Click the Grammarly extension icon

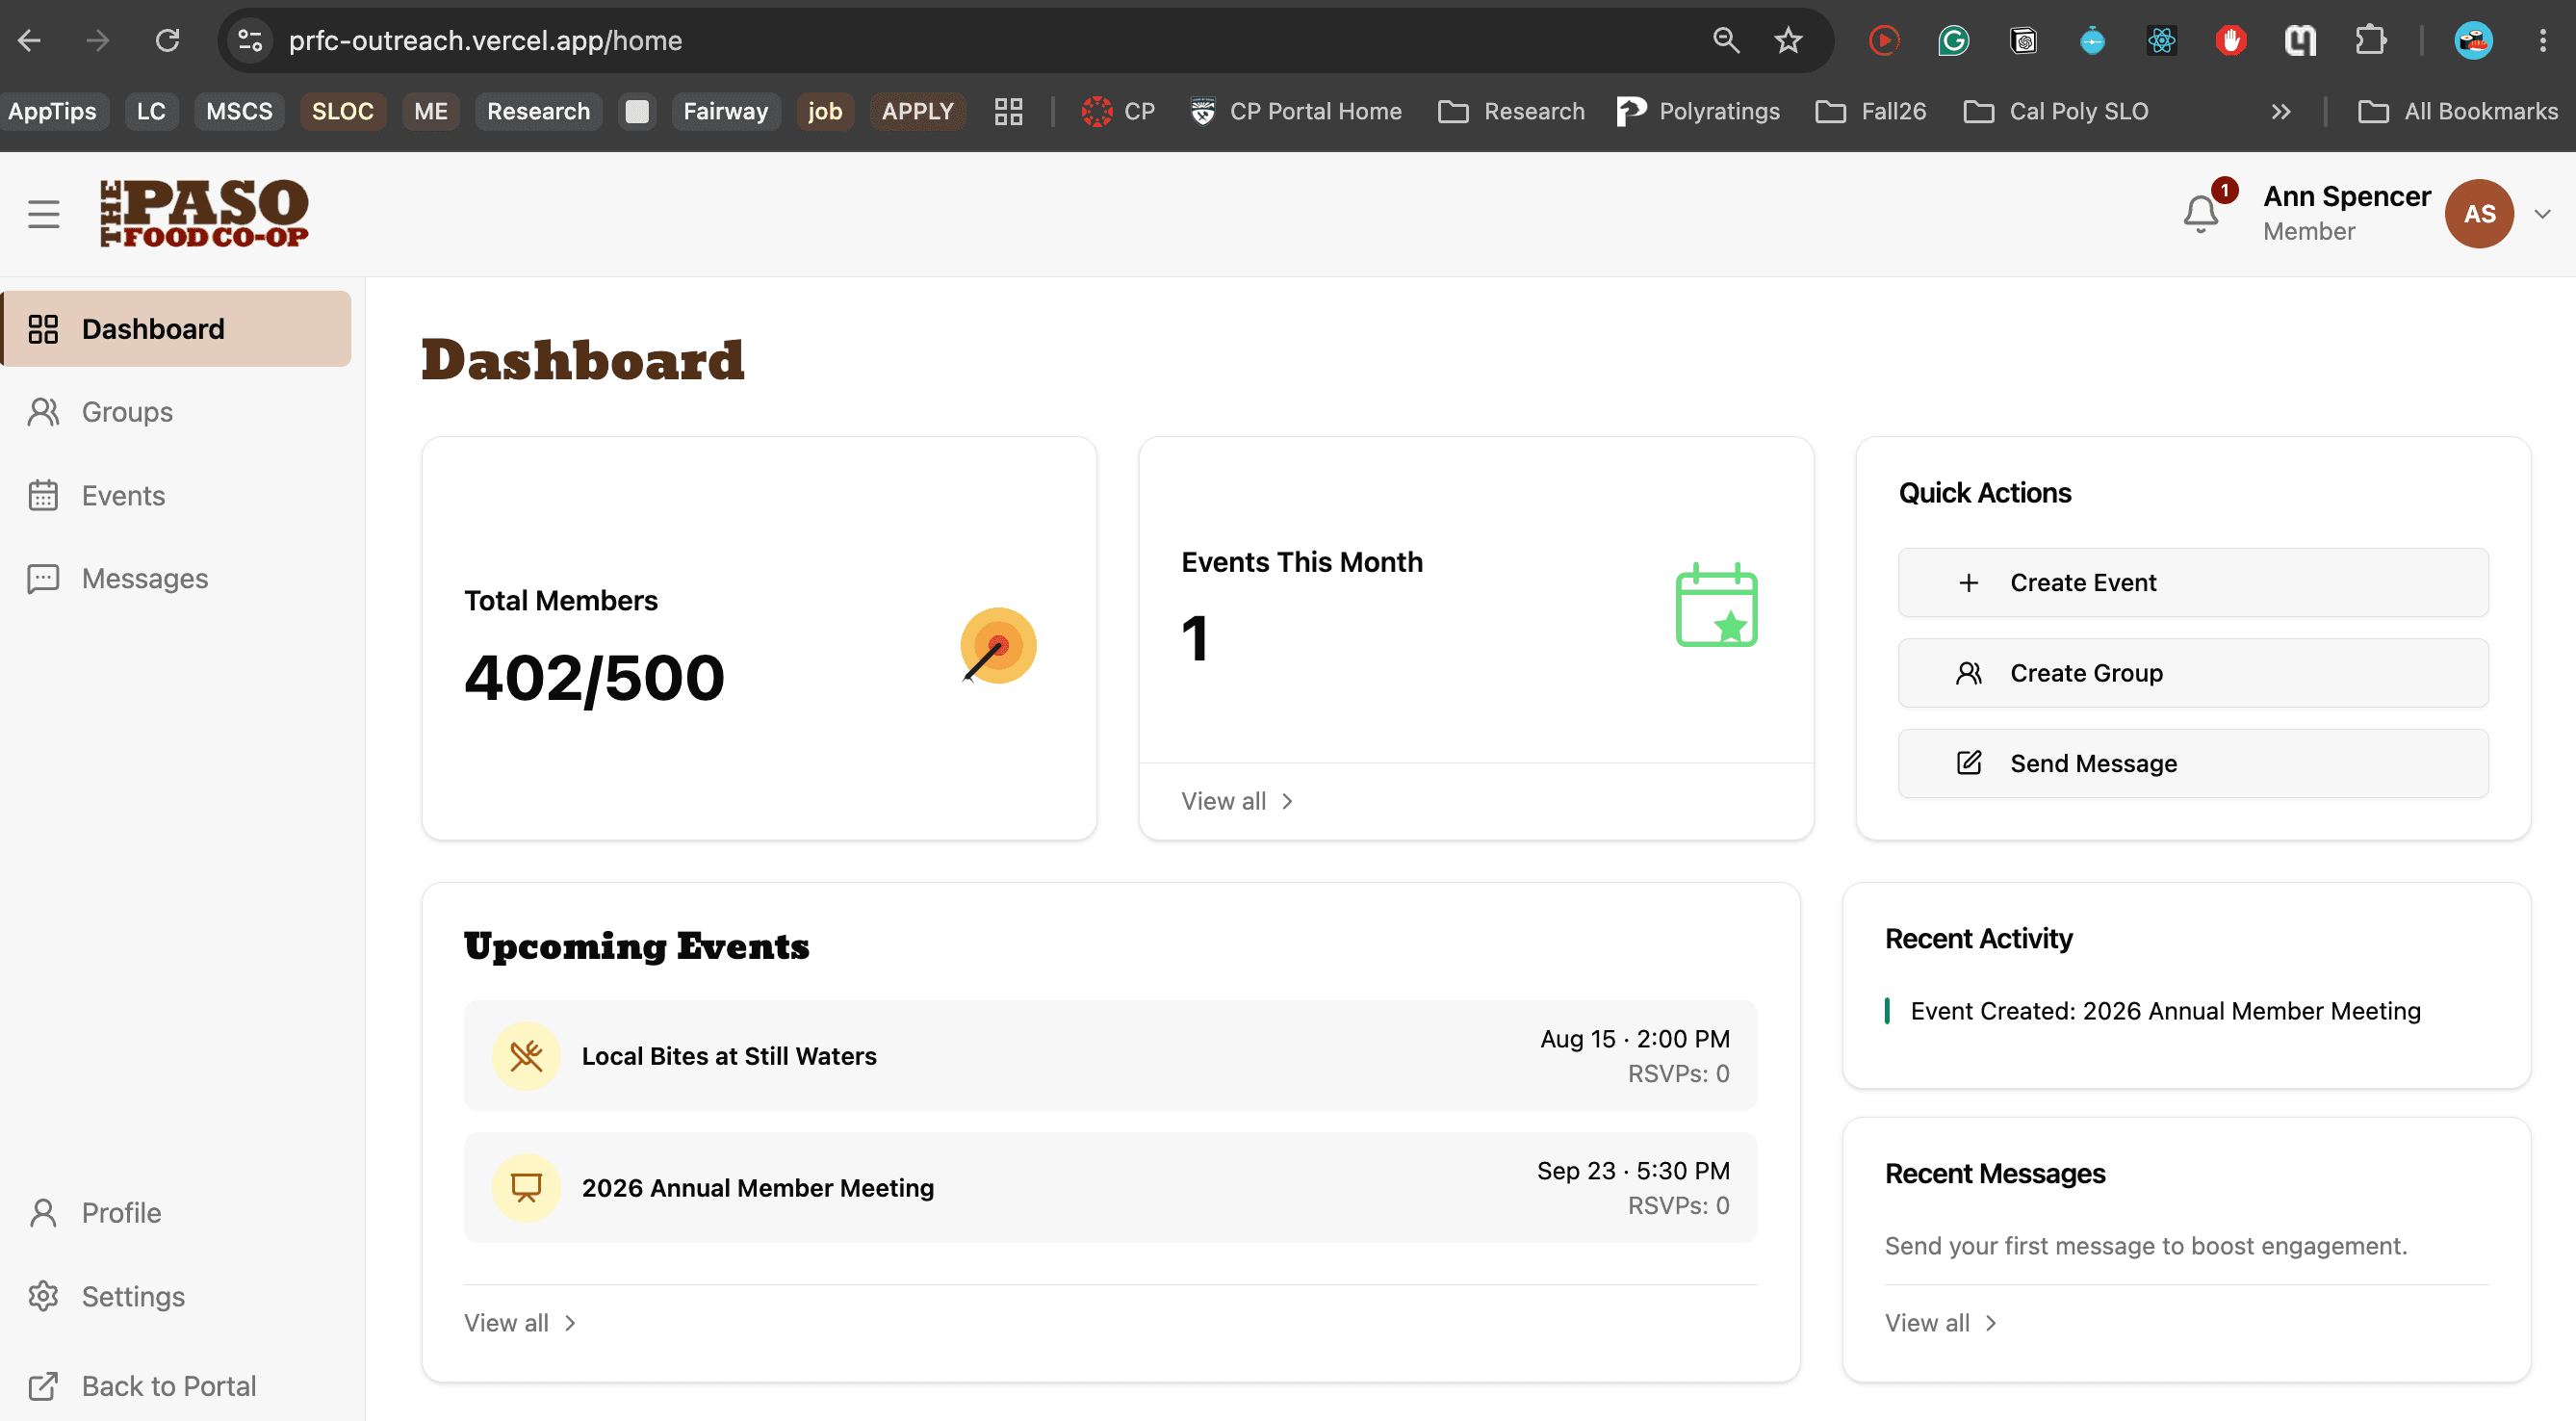1953,40
